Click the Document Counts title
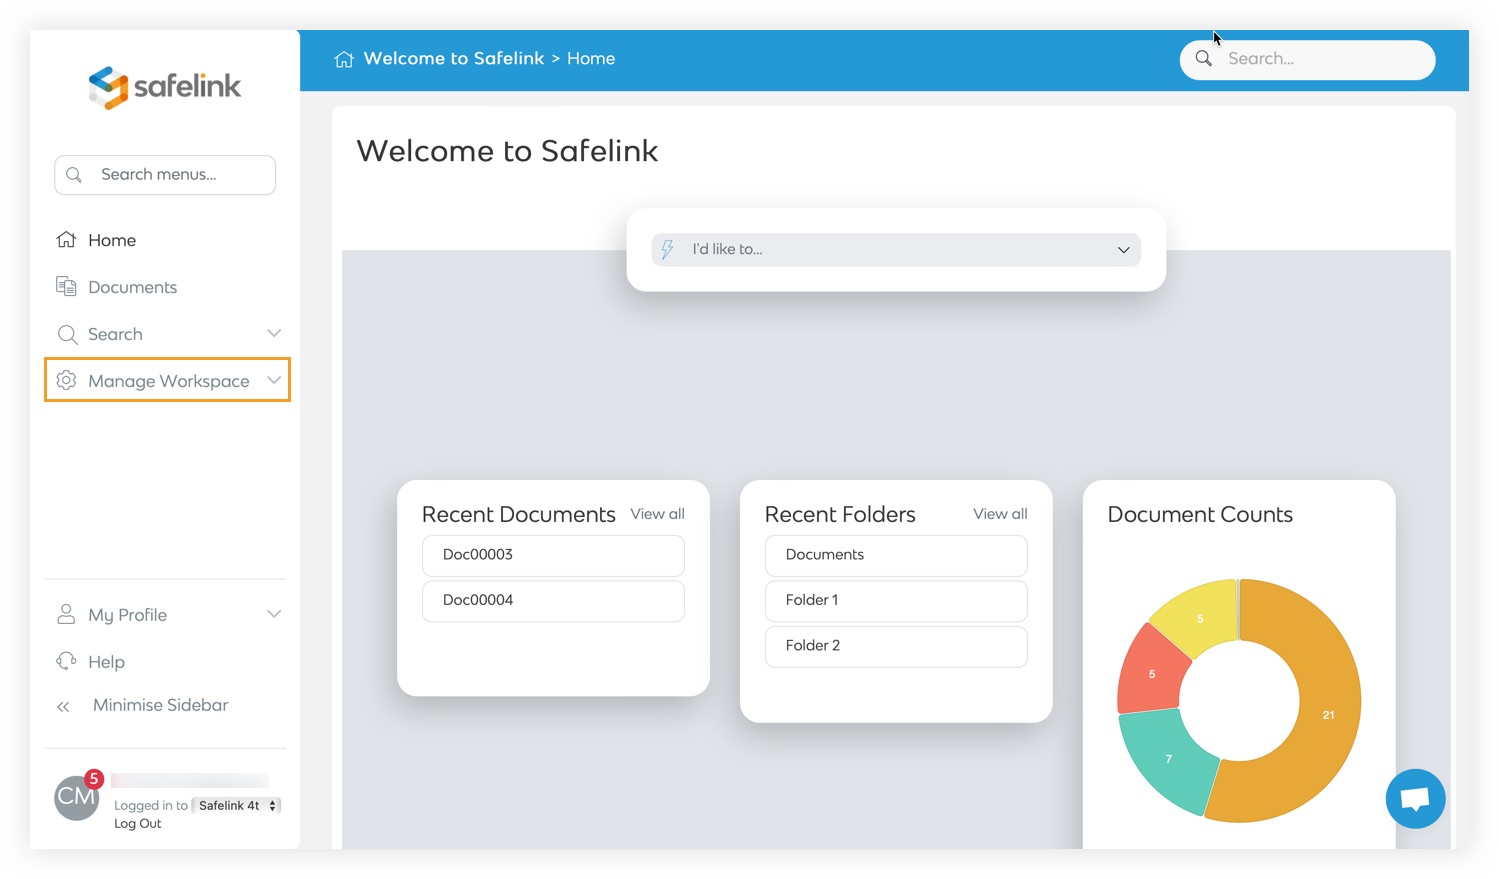Viewport: 1499px width, 879px height. (x=1200, y=514)
